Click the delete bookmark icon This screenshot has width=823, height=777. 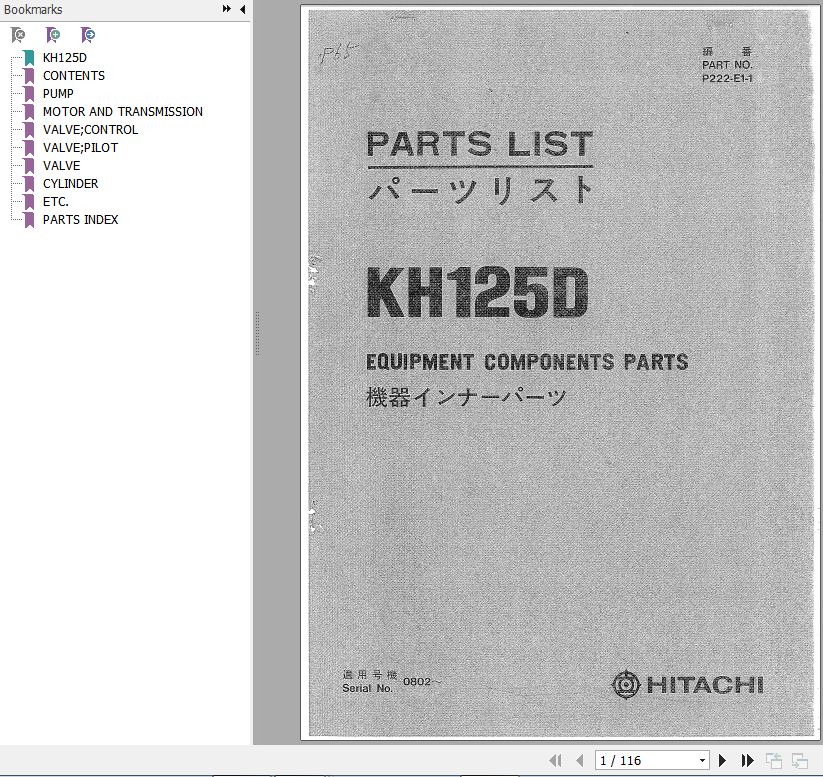click(x=18, y=35)
